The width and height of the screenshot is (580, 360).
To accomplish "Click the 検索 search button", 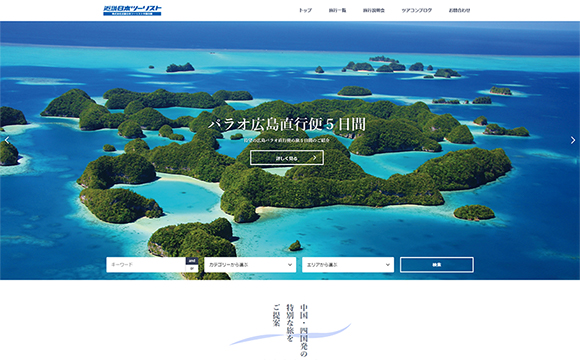I will 436,265.
